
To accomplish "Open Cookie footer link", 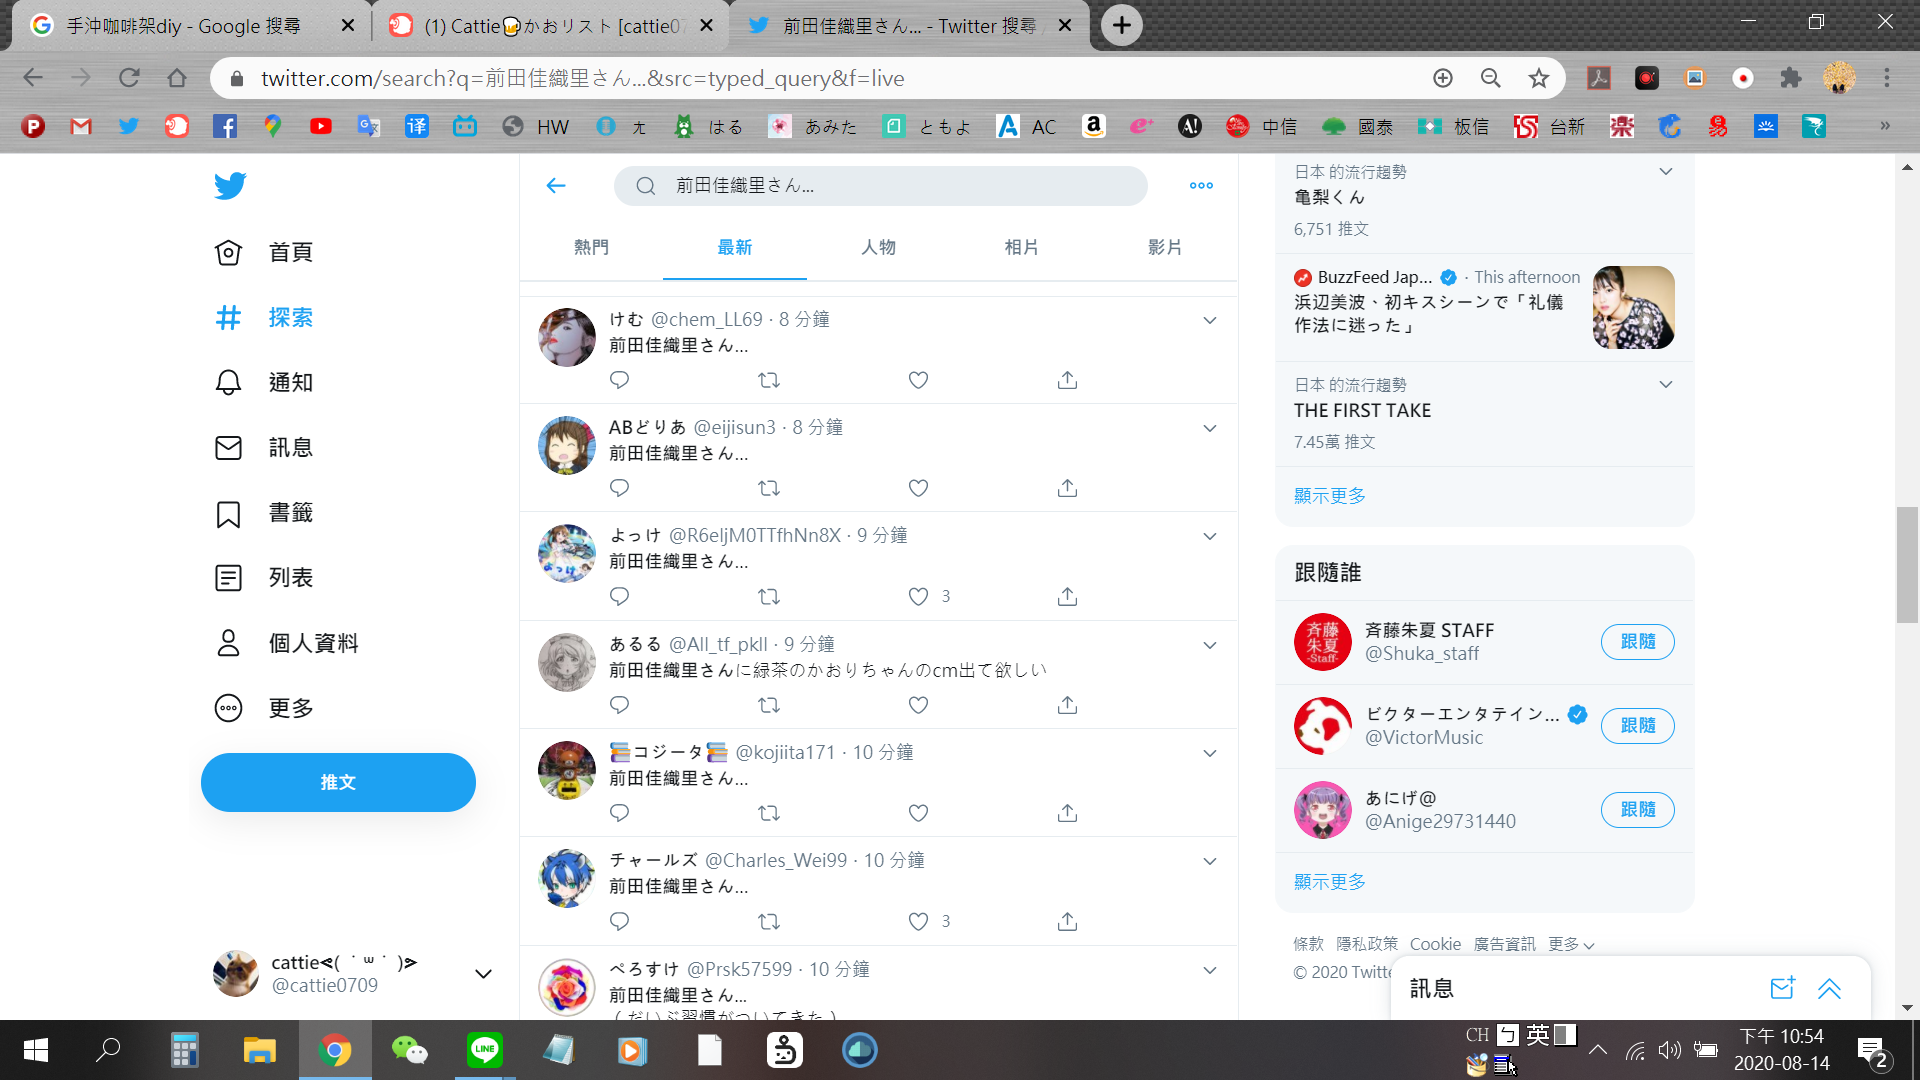I will (1435, 944).
